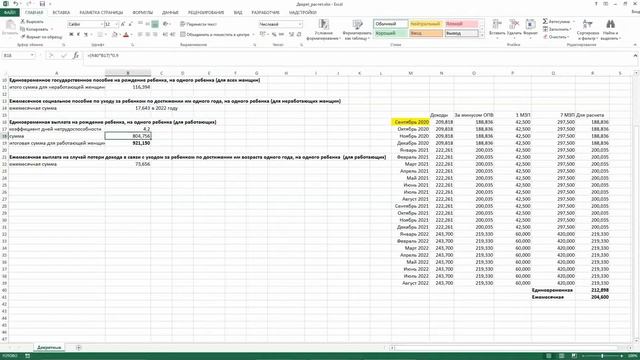Image resolution: width=640 pixels, height=360 pixels.
Task: Open Очистить clear dropdown
Action: [556, 37]
